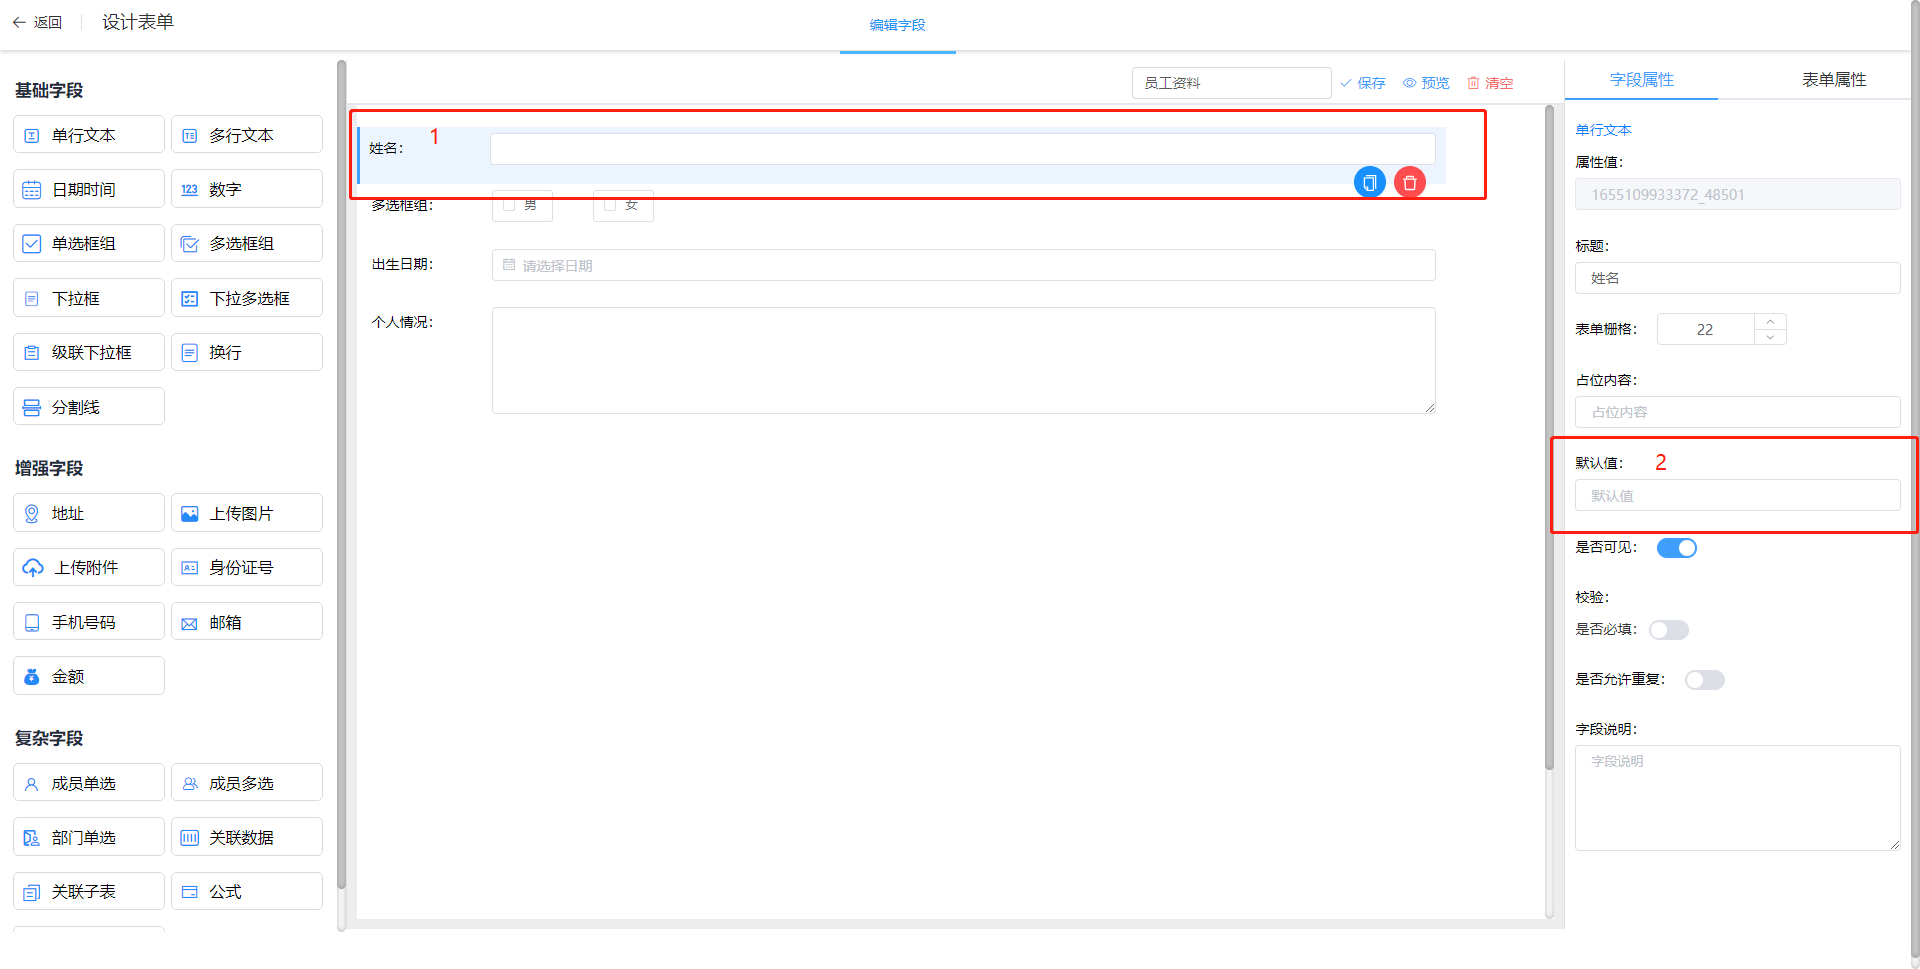Open the 出生日期 date picker

point(963,265)
